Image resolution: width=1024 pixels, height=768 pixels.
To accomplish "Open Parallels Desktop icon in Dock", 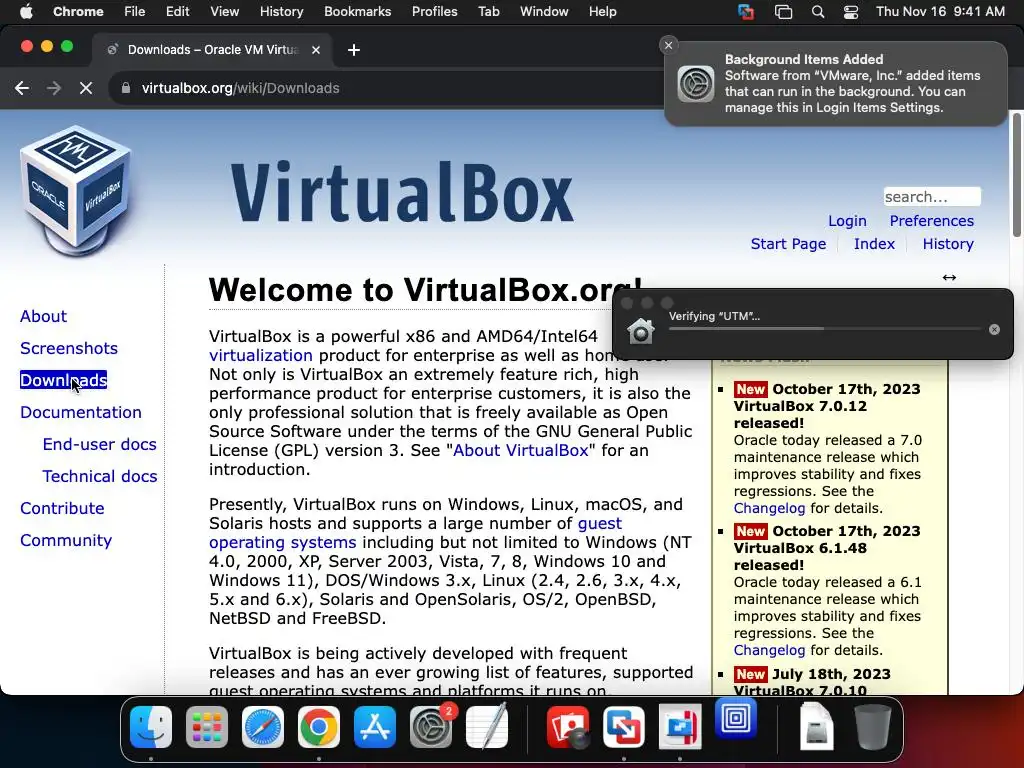I will [x=680, y=727].
